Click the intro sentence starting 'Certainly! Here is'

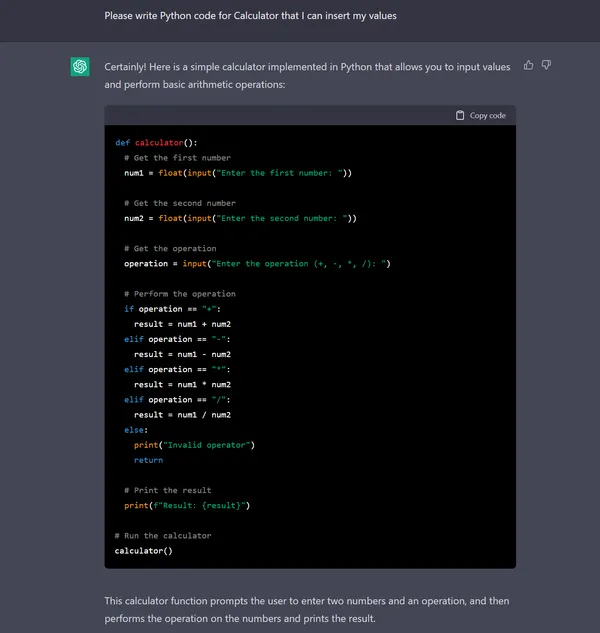[307, 75]
